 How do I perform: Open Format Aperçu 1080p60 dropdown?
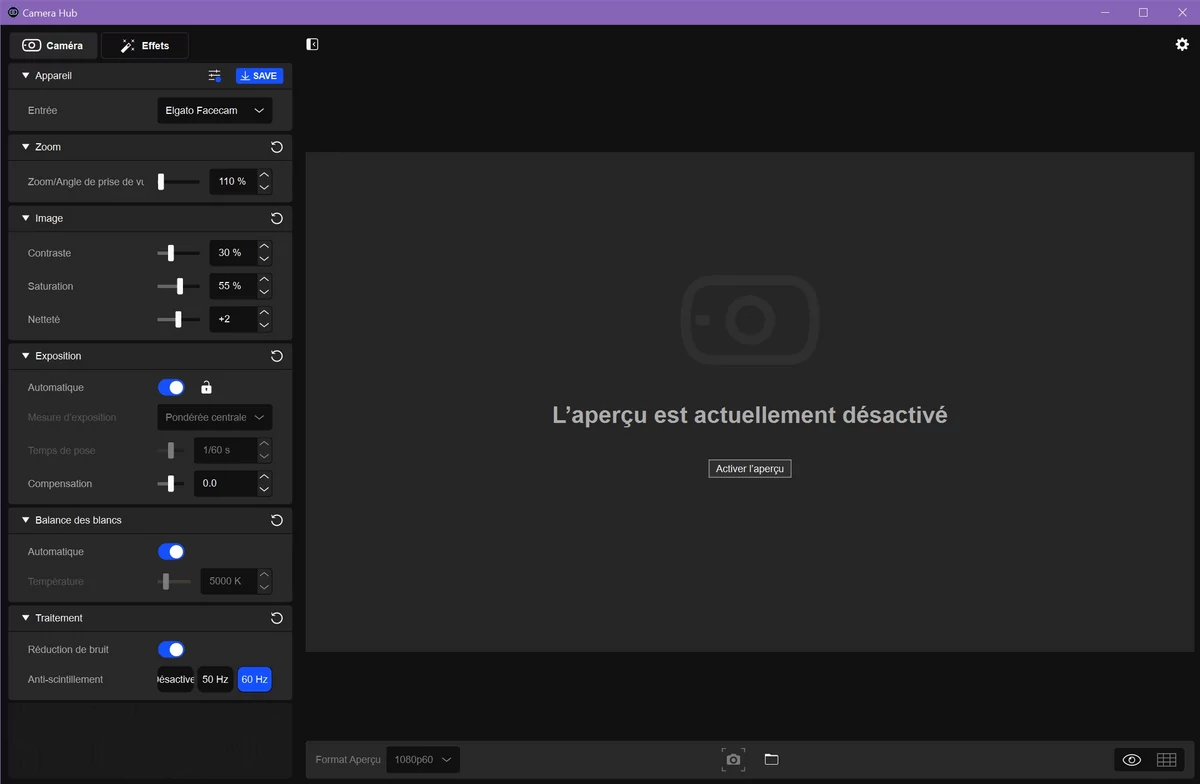click(423, 760)
